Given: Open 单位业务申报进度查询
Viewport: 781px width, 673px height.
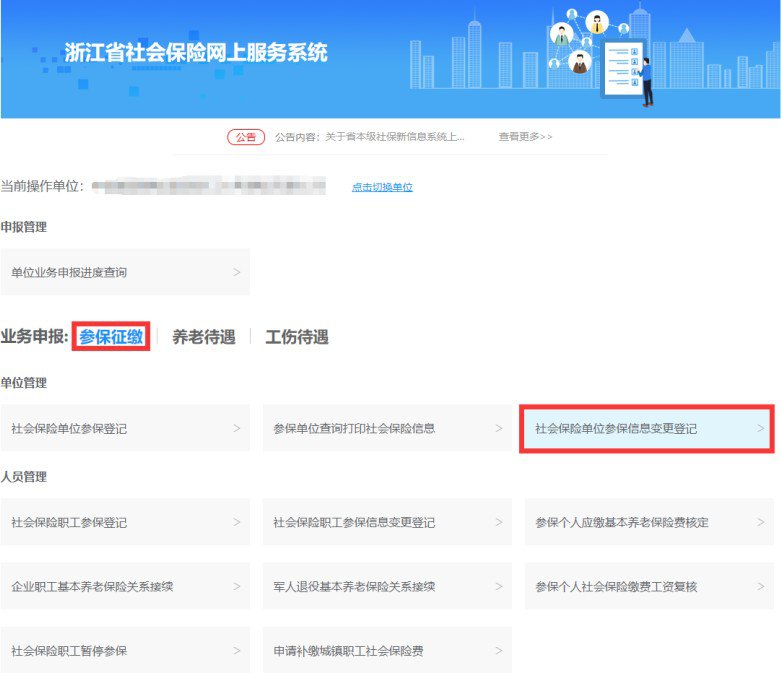Looking at the screenshot, I should [125, 272].
